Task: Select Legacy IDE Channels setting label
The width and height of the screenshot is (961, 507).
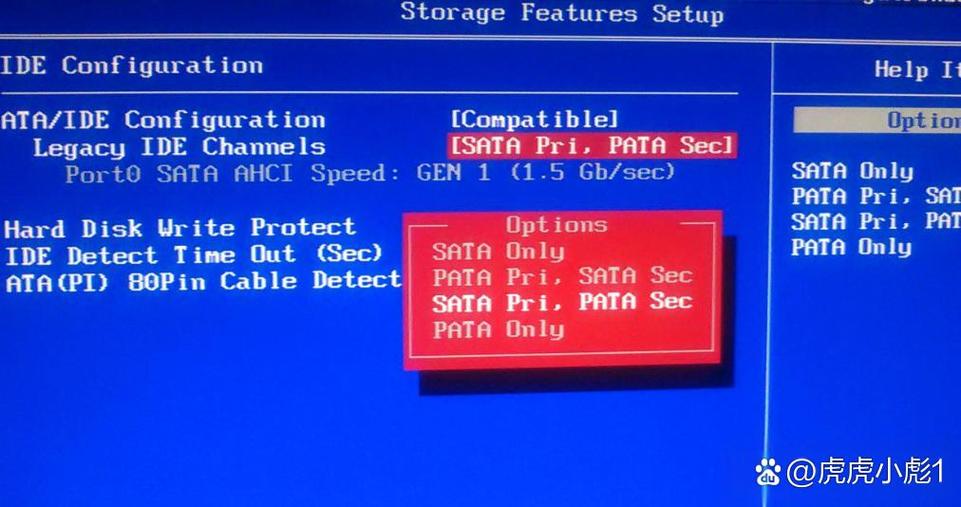Action: pos(179,147)
